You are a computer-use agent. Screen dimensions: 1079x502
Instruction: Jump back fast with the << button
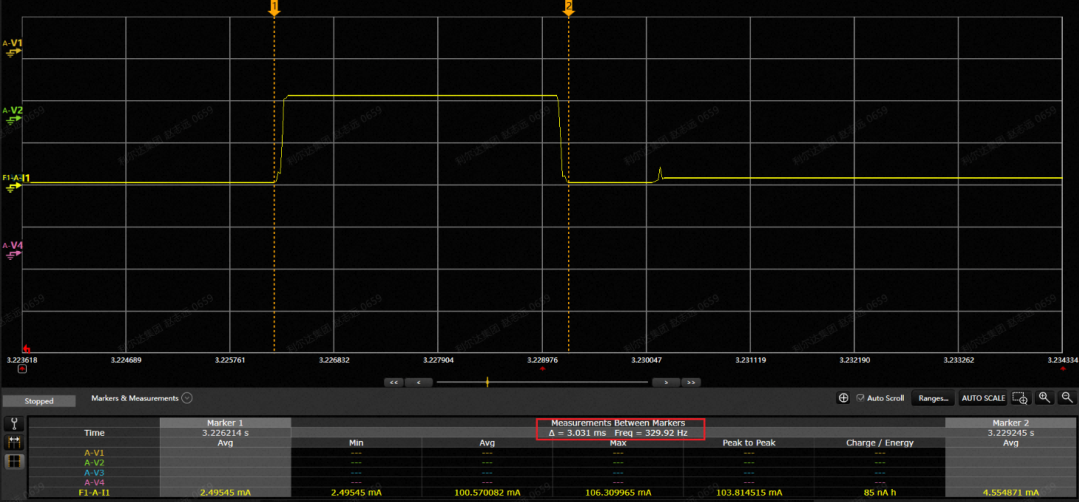pos(394,382)
